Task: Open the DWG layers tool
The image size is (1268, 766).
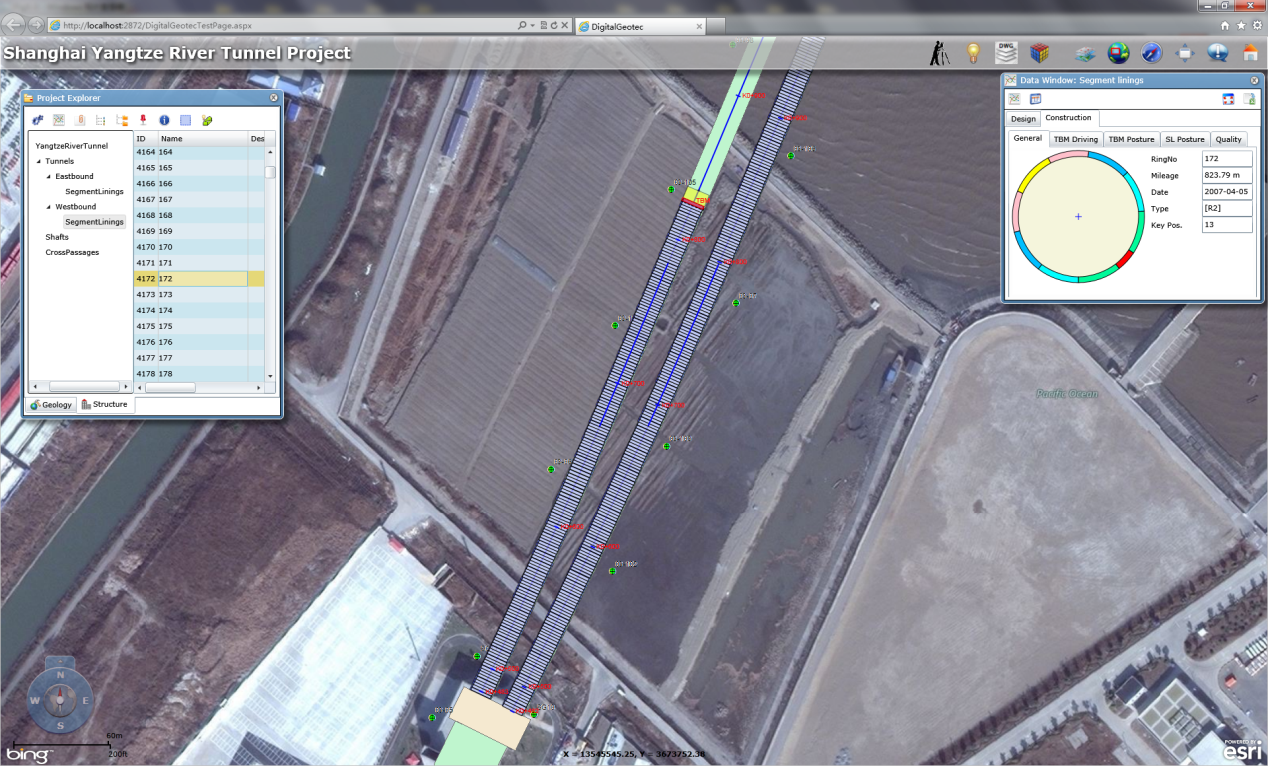Action: (1006, 53)
